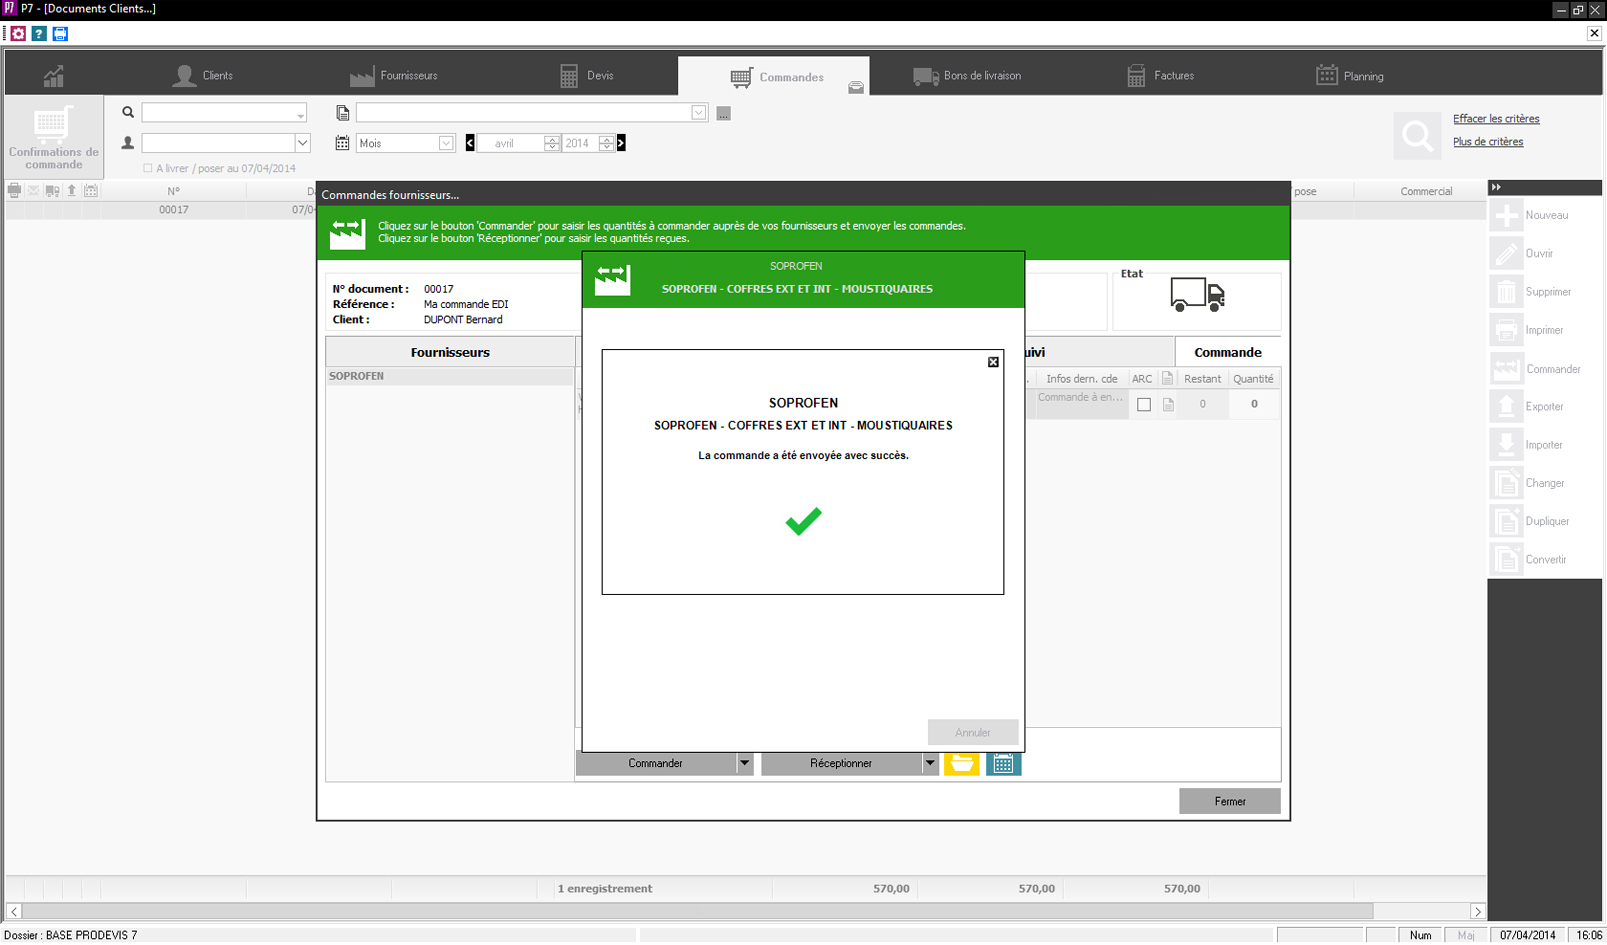The width and height of the screenshot is (1607, 945).
Task: Close the success message box
Action: point(993,362)
